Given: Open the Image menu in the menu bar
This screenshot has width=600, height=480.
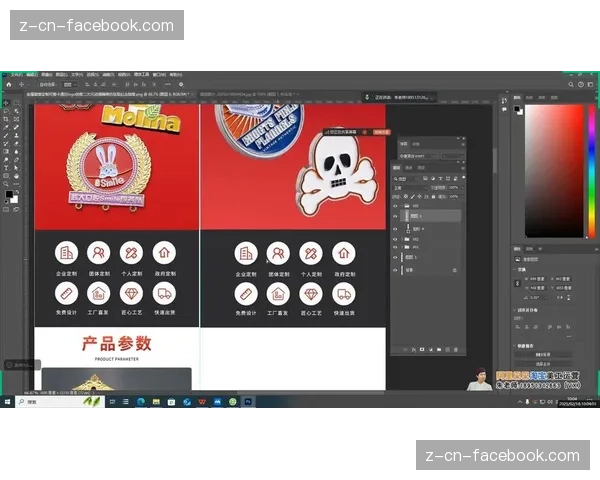Looking at the screenshot, I should tap(47, 75).
